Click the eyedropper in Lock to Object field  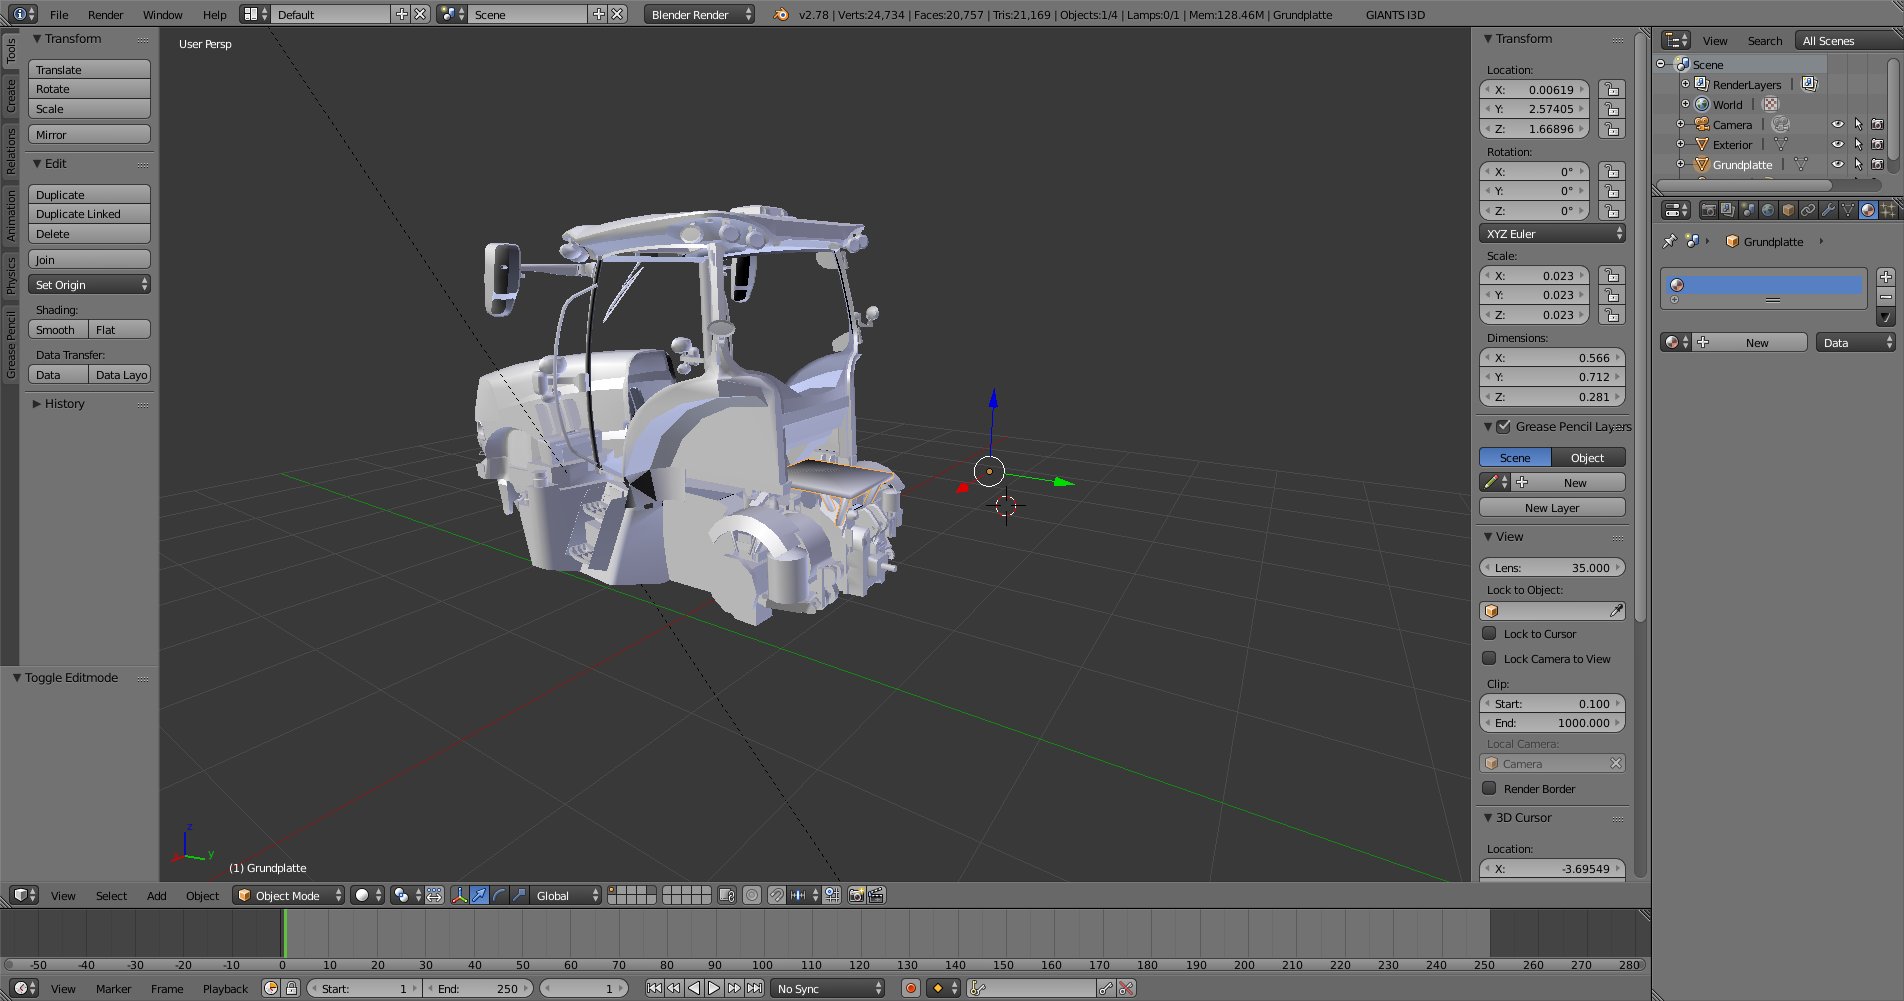1616,610
